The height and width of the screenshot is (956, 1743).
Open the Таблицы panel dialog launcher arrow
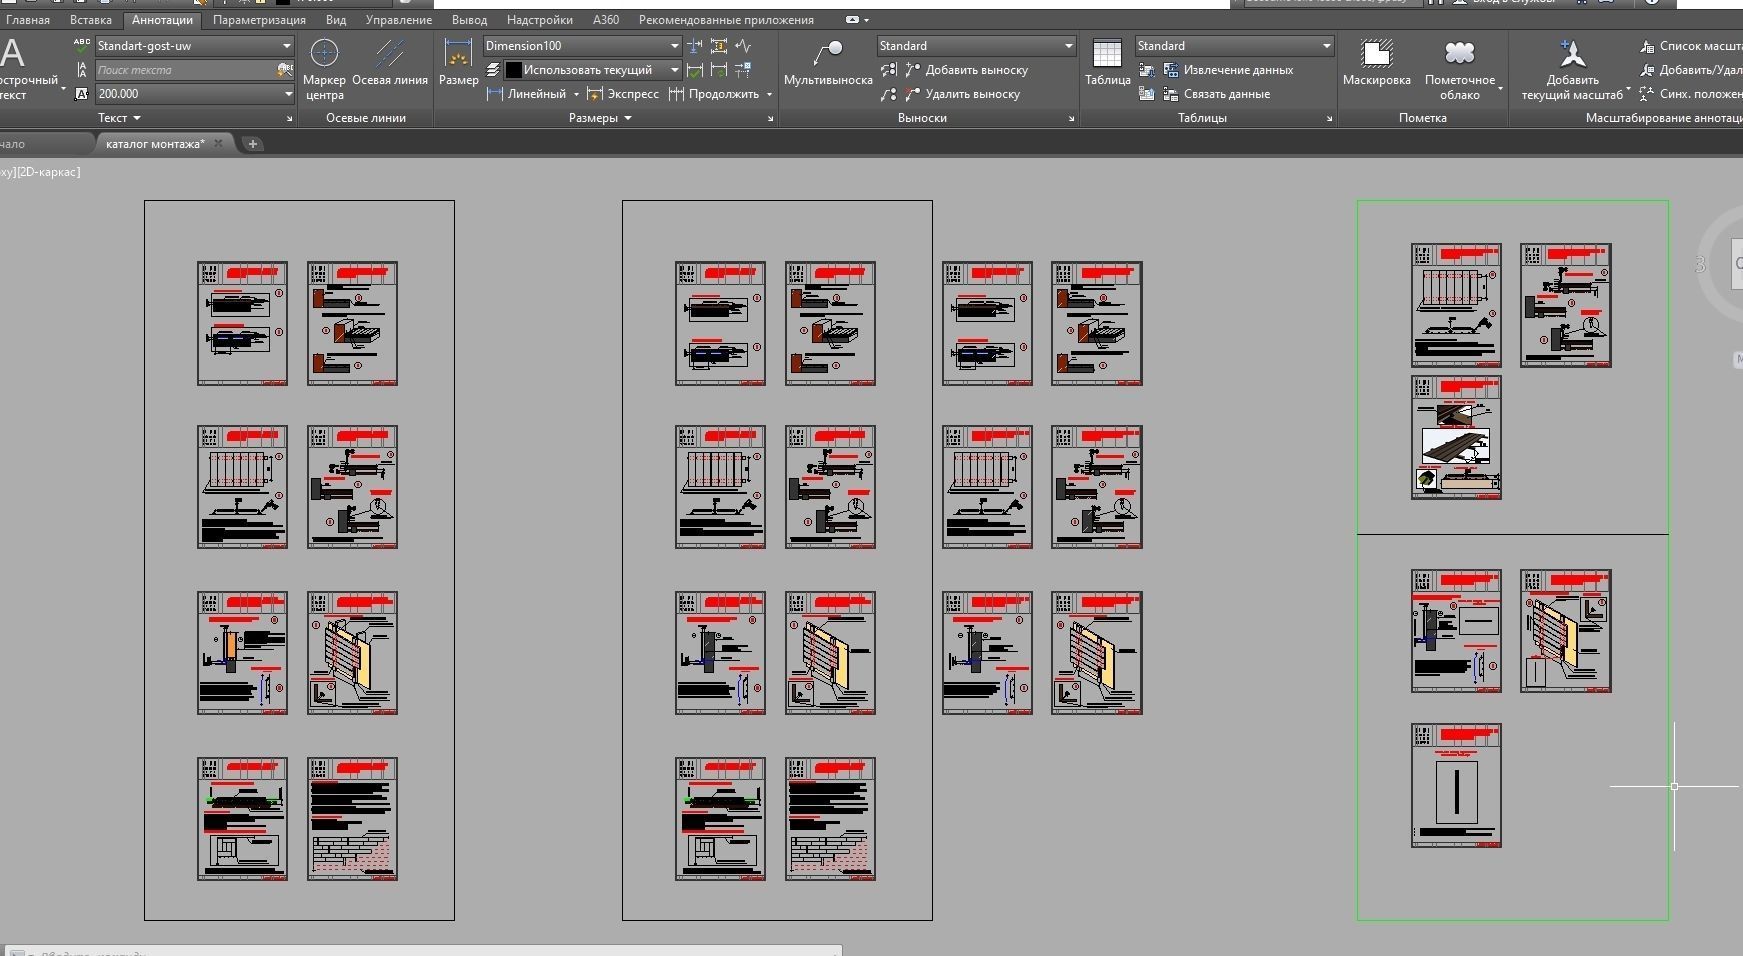click(1329, 119)
